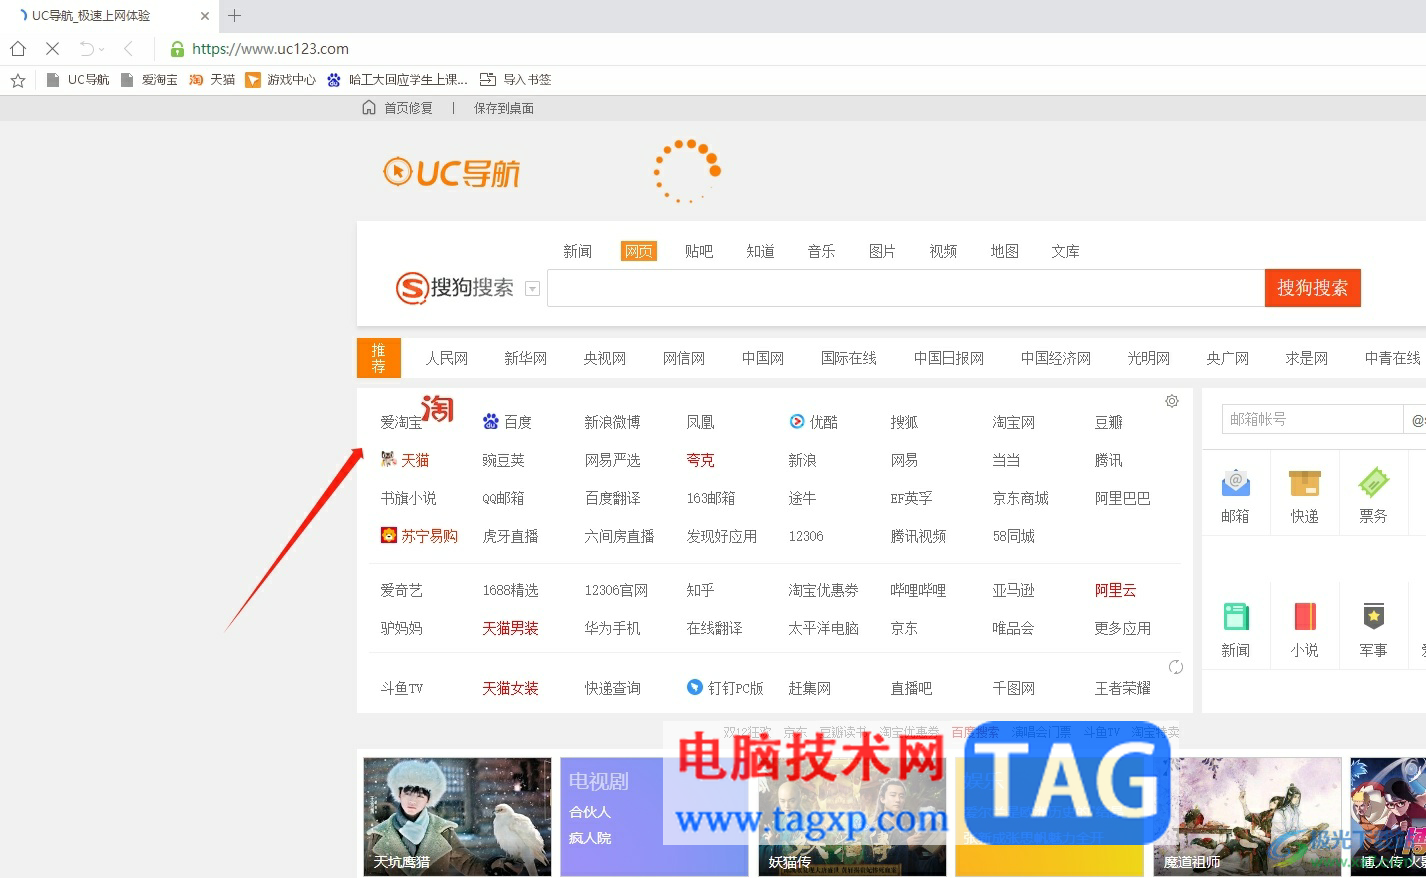Image resolution: width=1426 pixels, height=878 pixels.
Task: Open 天坑鹰猎 video thumbnail
Action: pyautogui.click(x=457, y=816)
